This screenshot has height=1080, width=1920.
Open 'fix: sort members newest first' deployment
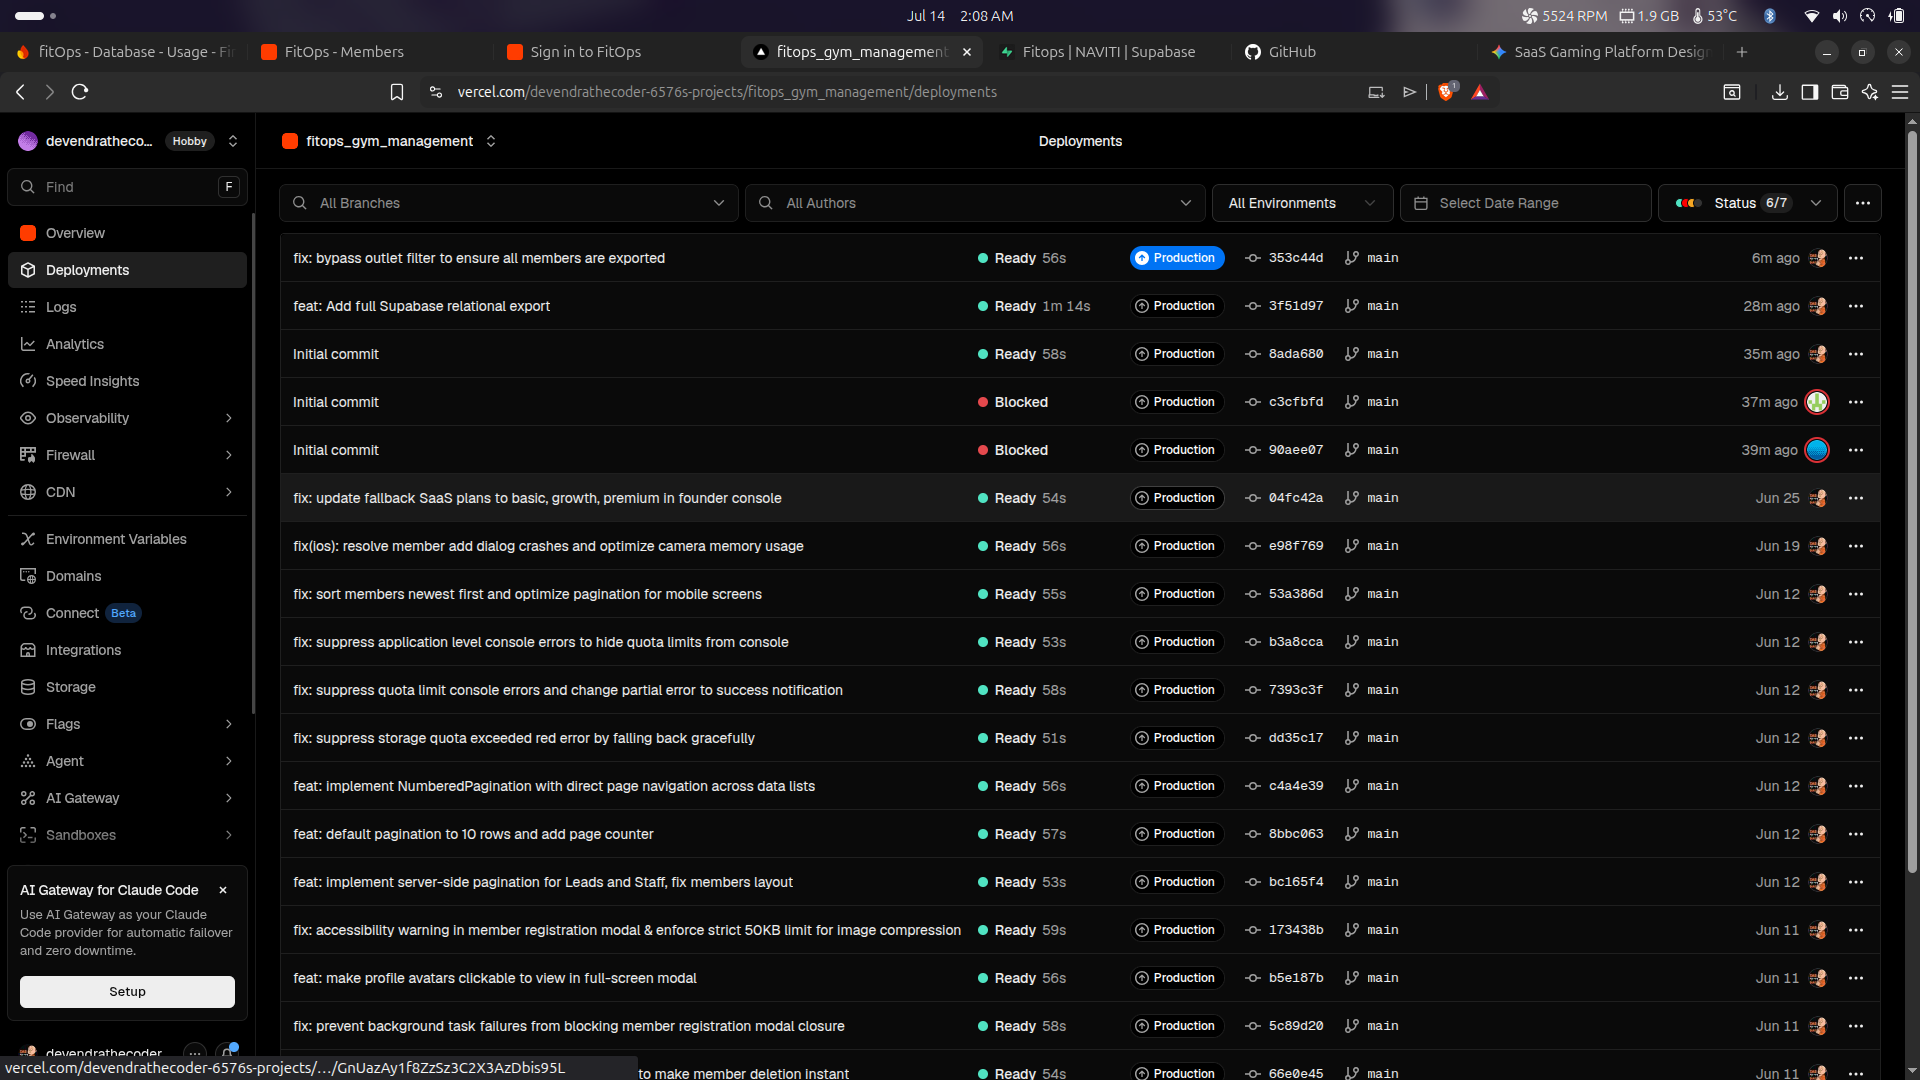pos(527,594)
